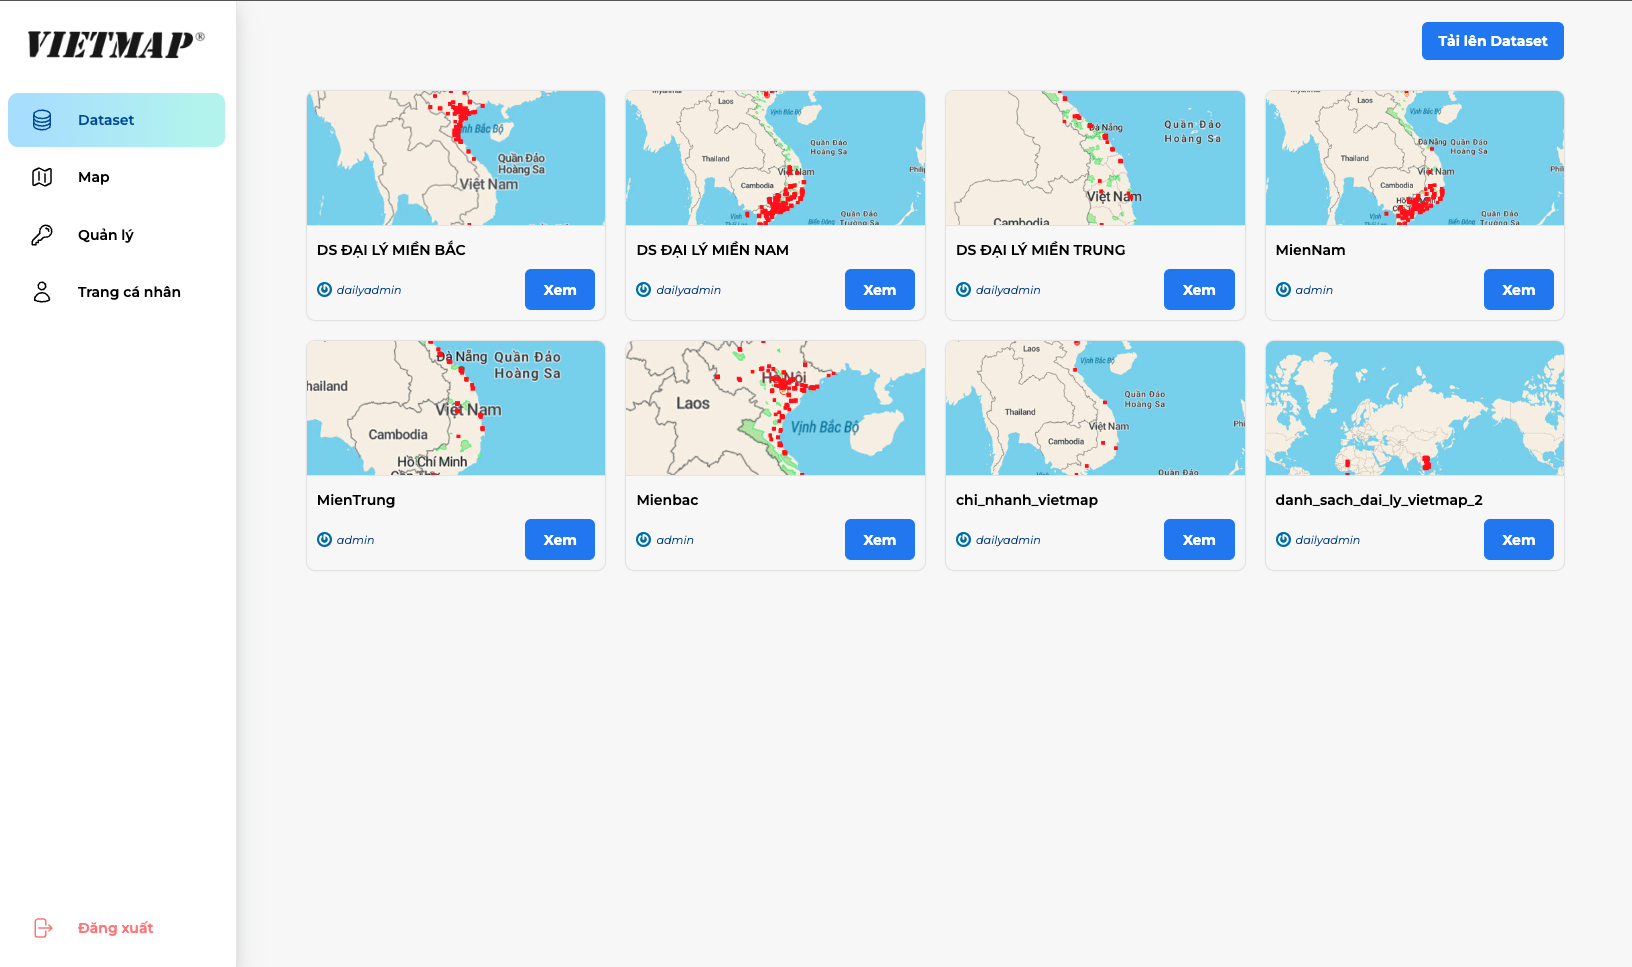Image resolution: width=1632 pixels, height=967 pixels.
Task: Open MienNam dataset with Xem button
Action: click(1519, 290)
